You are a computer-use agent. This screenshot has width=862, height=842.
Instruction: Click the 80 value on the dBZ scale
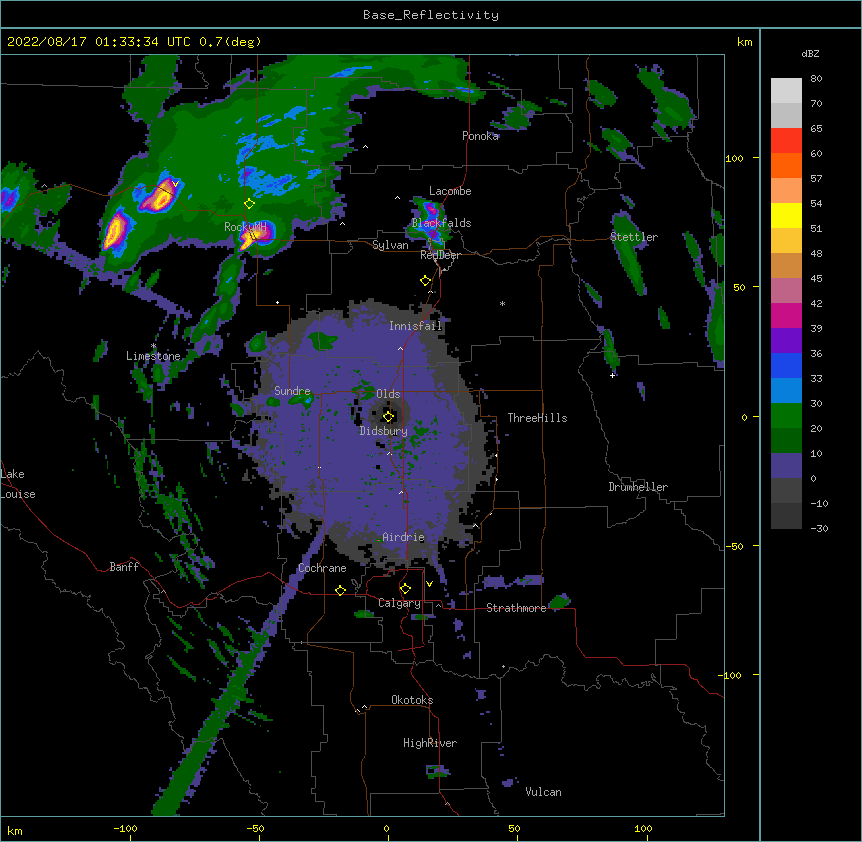click(x=816, y=79)
